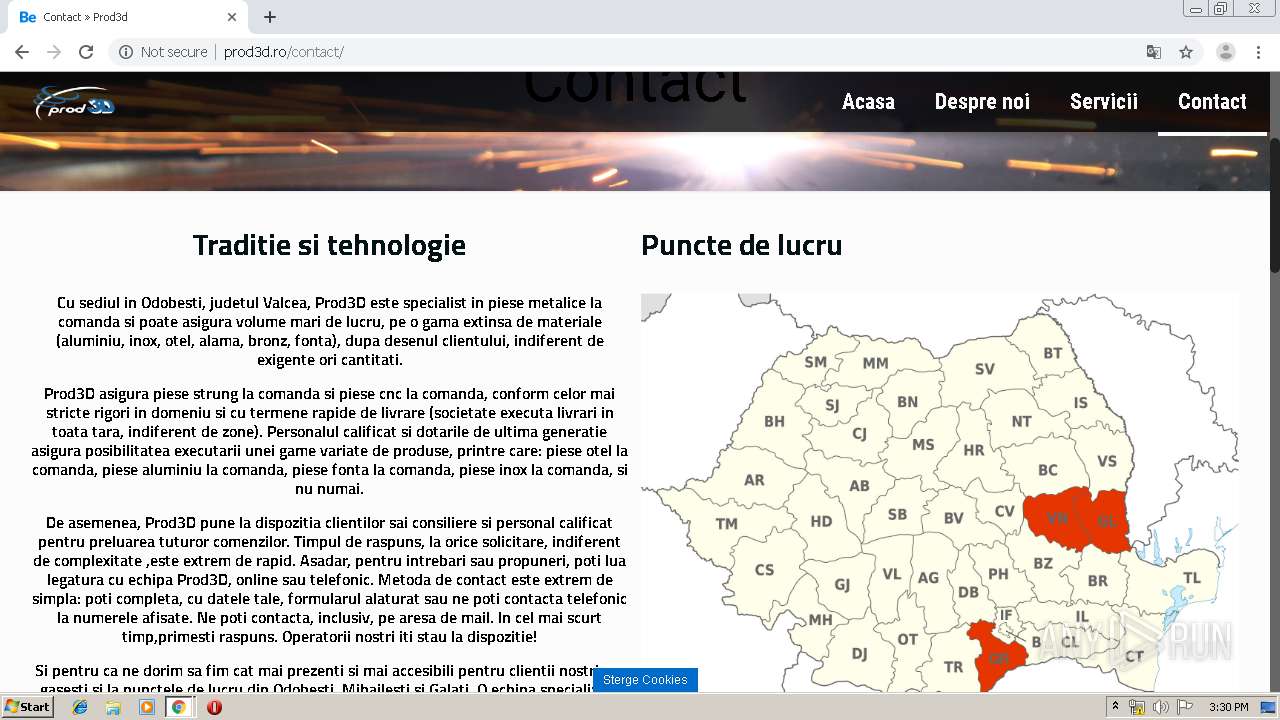Click the Prod3D logo
Image resolution: width=1280 pixels, height=720 pixels.
74,102
